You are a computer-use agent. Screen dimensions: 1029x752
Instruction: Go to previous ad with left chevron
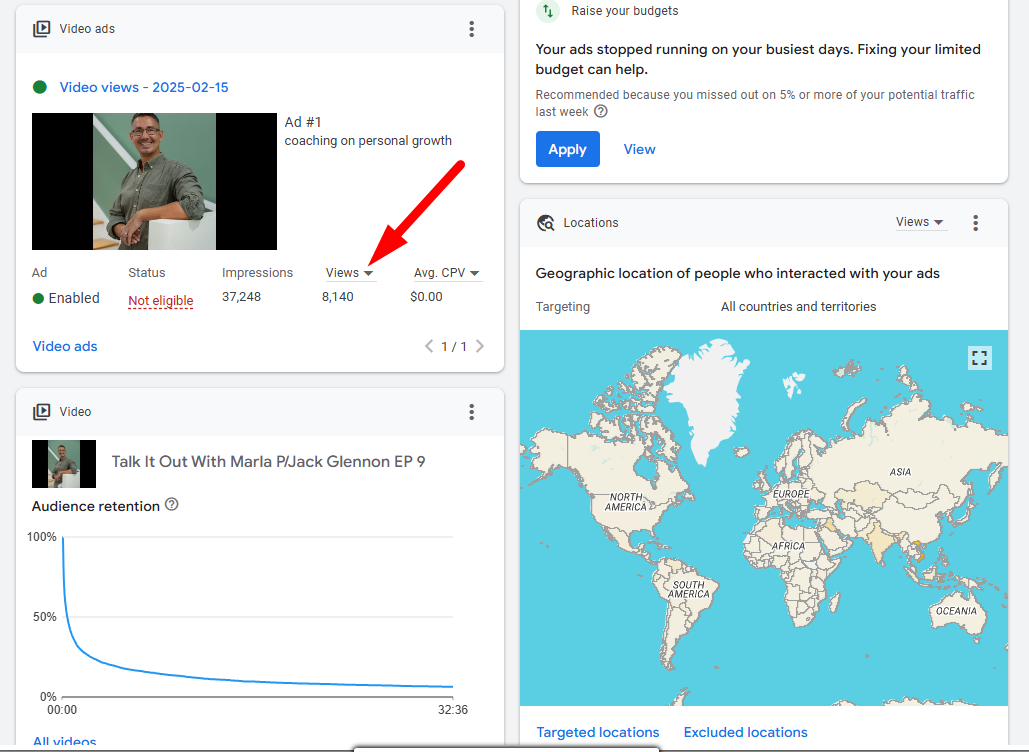tap(429, 347)
